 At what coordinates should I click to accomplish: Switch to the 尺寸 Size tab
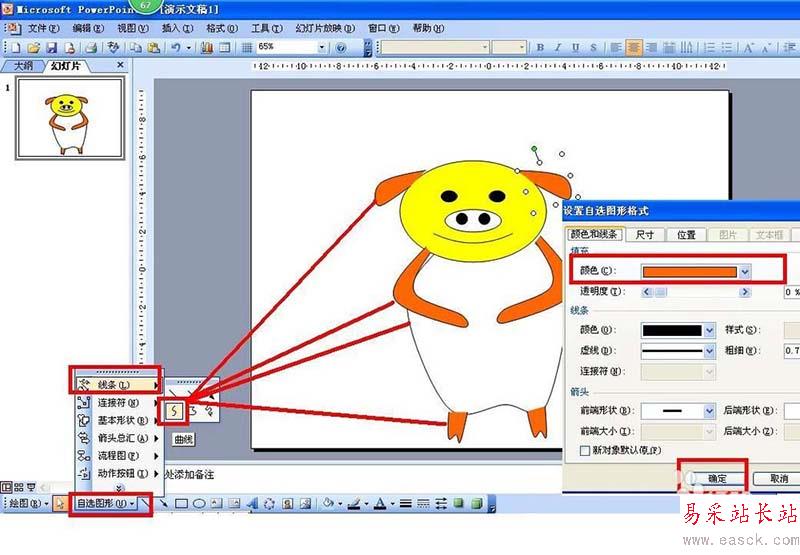pos(644,235)
